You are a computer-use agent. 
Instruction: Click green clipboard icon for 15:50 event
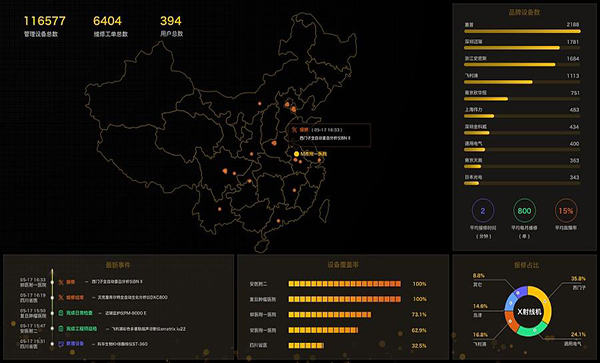61,313
